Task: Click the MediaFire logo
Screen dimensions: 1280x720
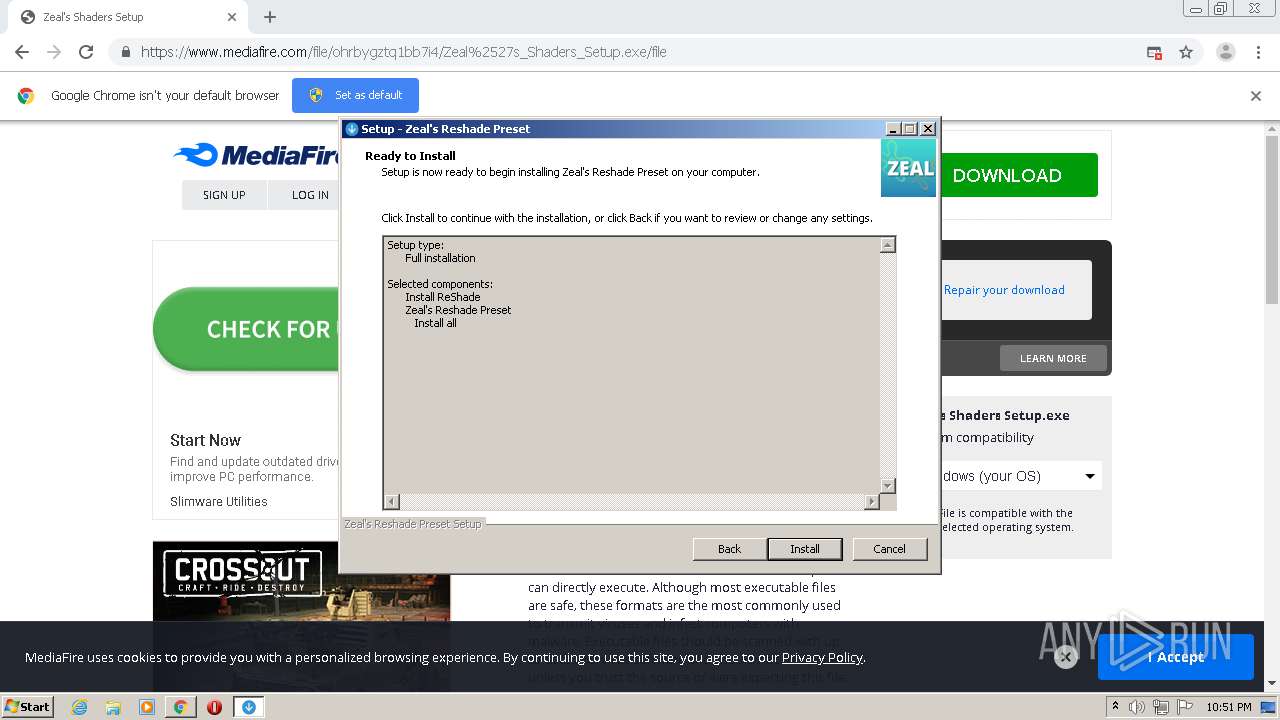Action: [x=256, y=155]
